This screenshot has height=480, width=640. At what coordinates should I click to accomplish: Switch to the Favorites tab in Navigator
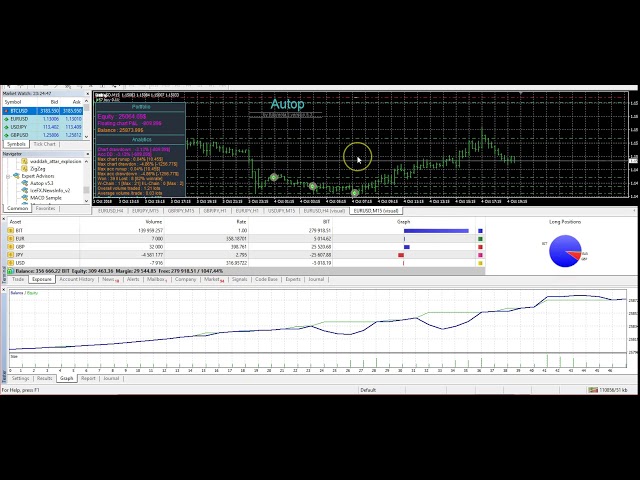[x=46, y=208]
